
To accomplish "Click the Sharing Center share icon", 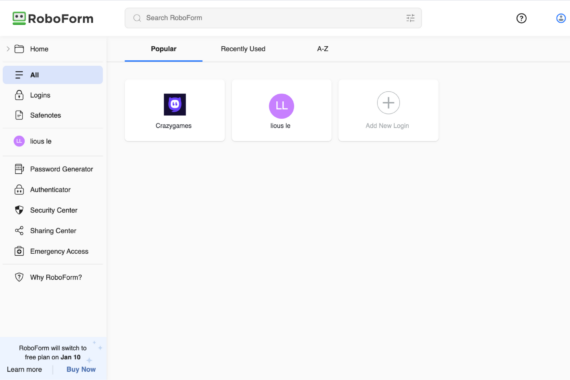I will pos(19,231).
